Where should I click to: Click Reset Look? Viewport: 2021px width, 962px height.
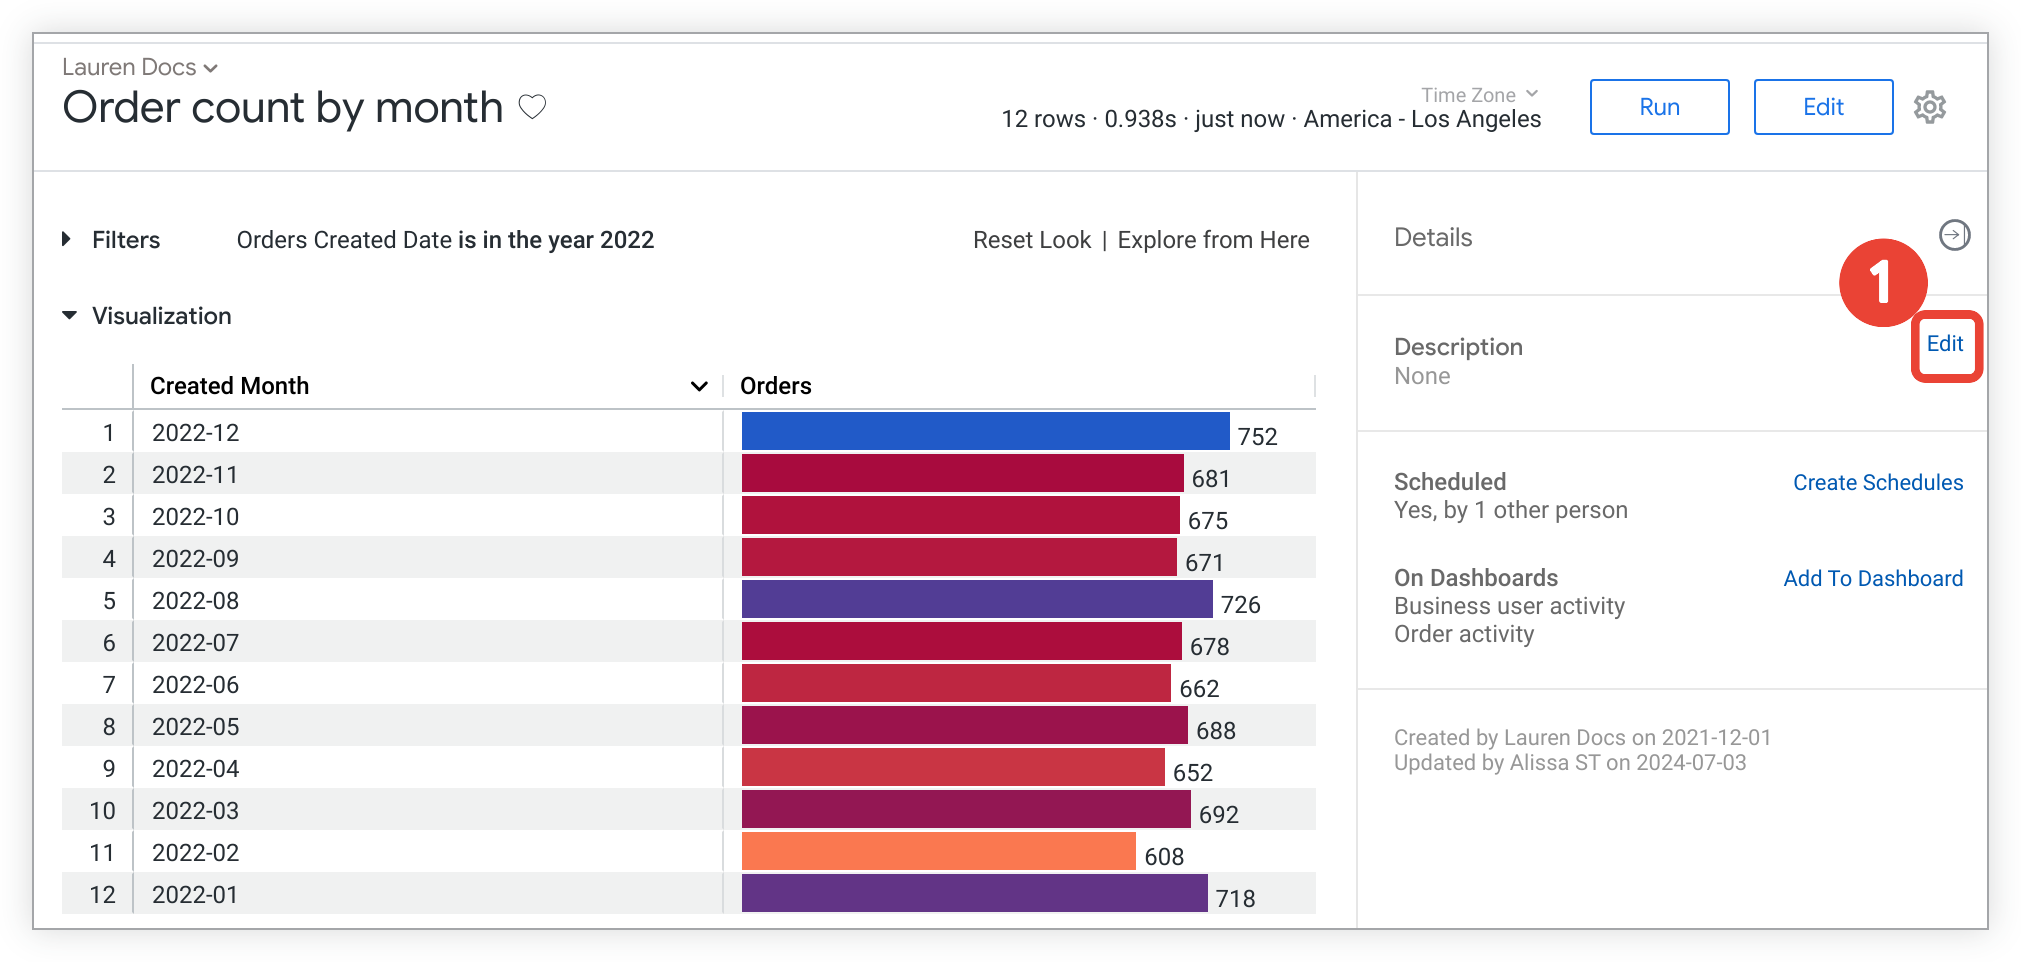1031,240
